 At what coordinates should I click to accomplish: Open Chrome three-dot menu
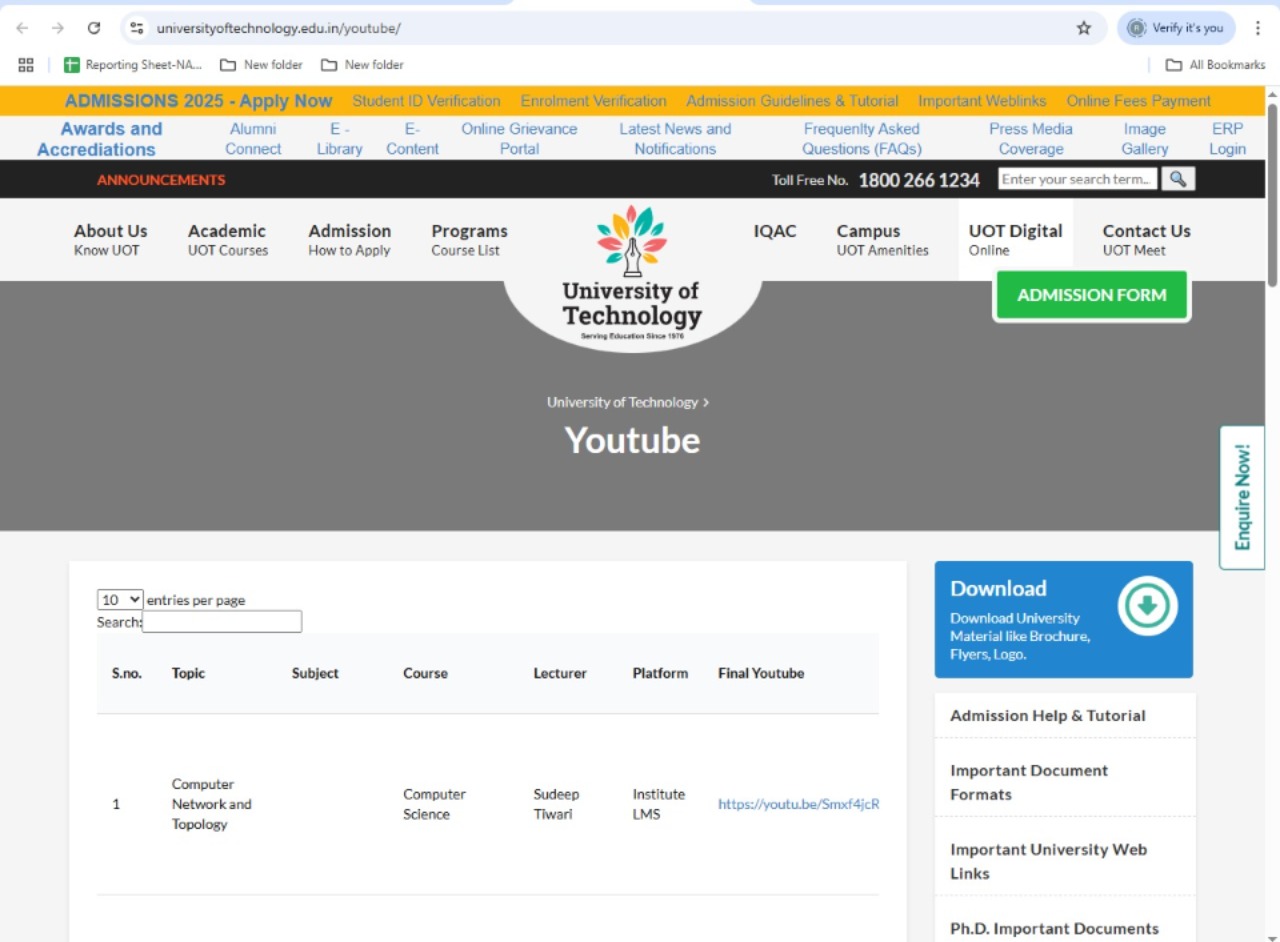click(1258, 28)
